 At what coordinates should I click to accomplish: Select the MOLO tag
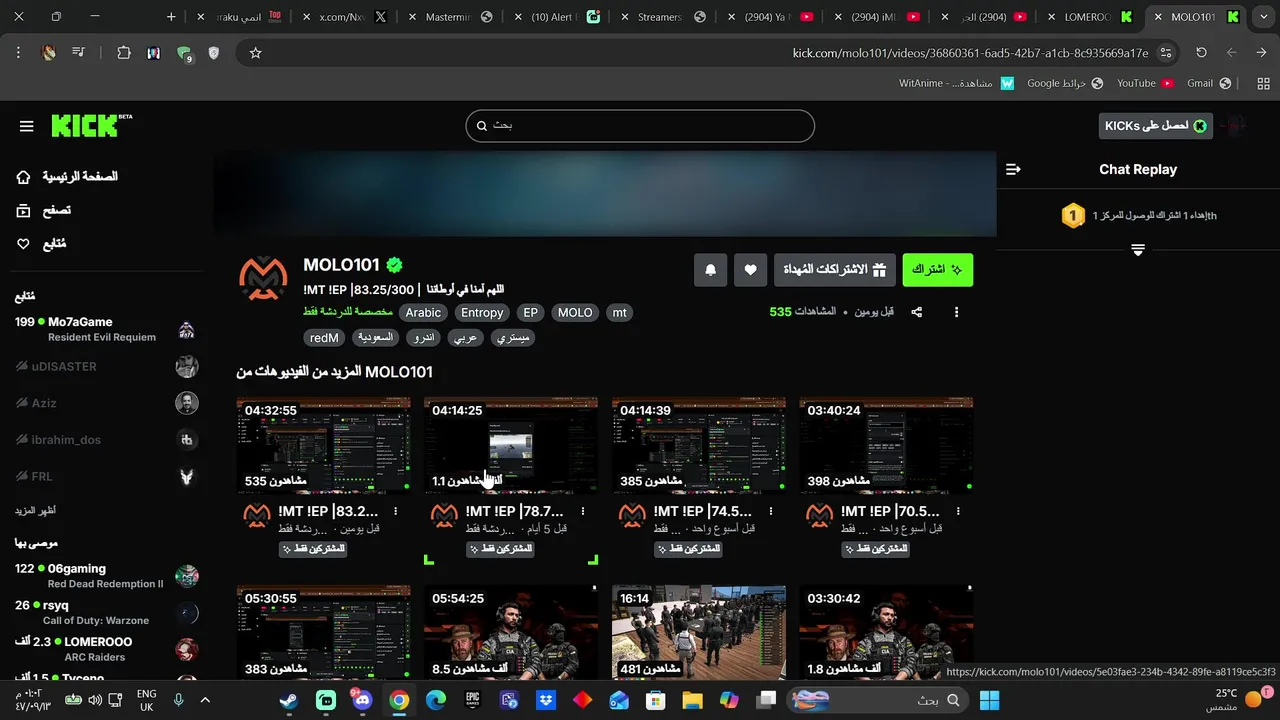575,313
